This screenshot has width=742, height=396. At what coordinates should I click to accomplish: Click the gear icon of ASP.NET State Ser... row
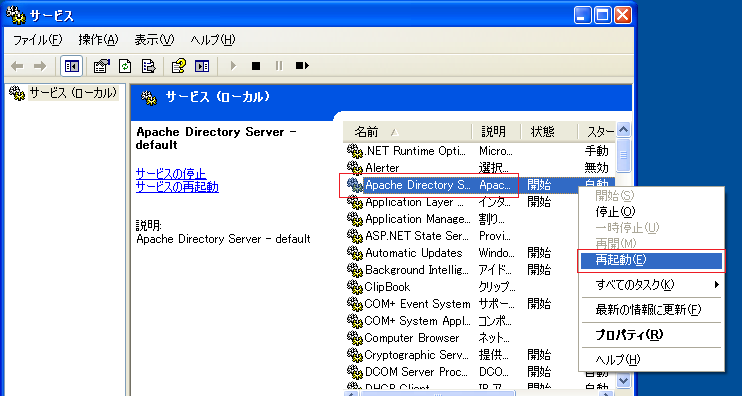[354, 236]
